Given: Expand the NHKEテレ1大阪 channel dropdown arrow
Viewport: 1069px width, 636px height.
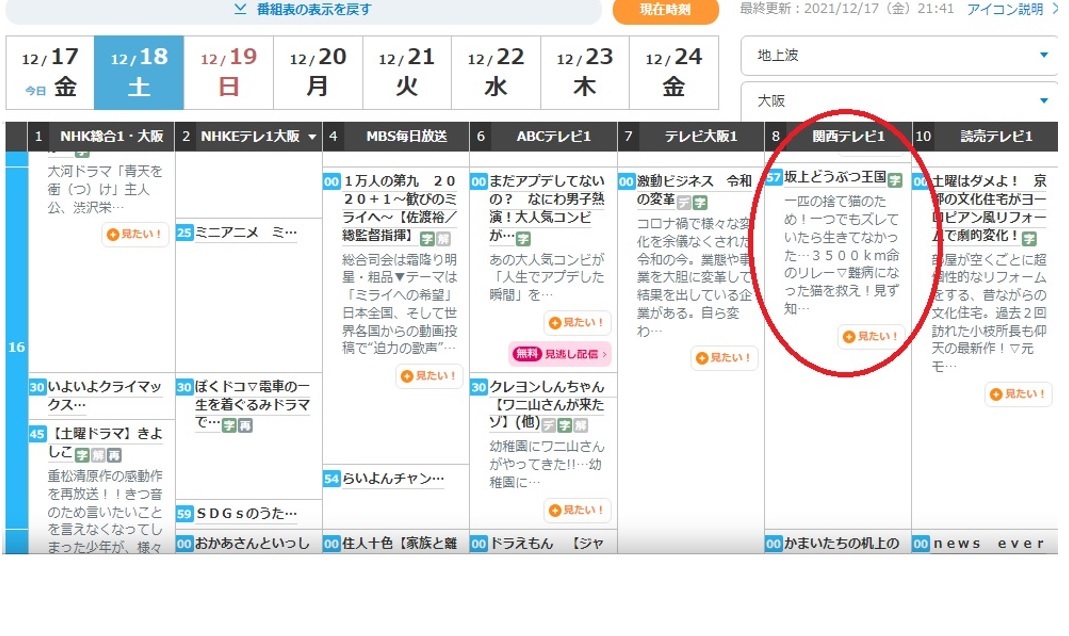Looking at the screenshot, I should click(x=312, y=137).
